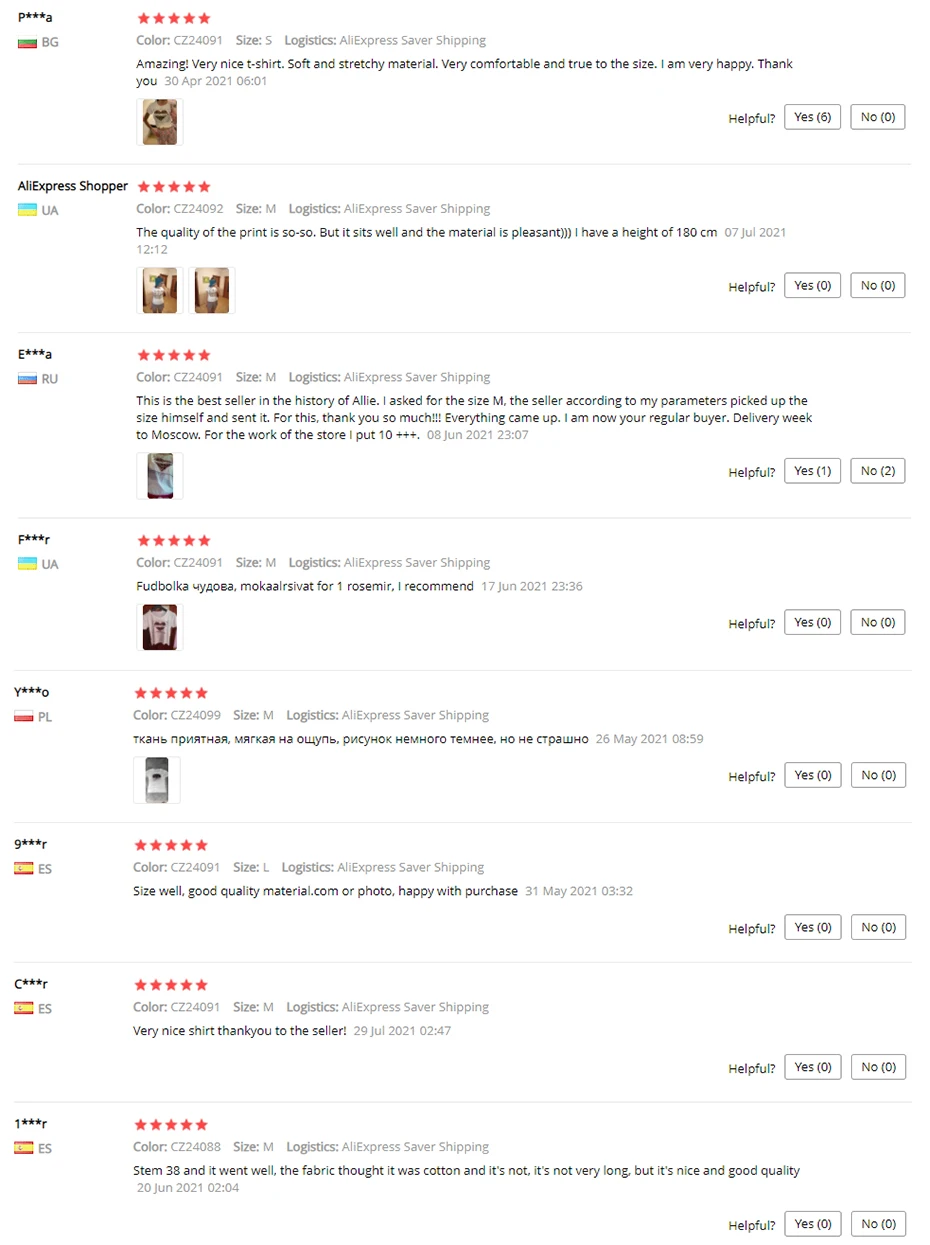Click the Bulgarian flag icon beside BG

tap(27, 43)
